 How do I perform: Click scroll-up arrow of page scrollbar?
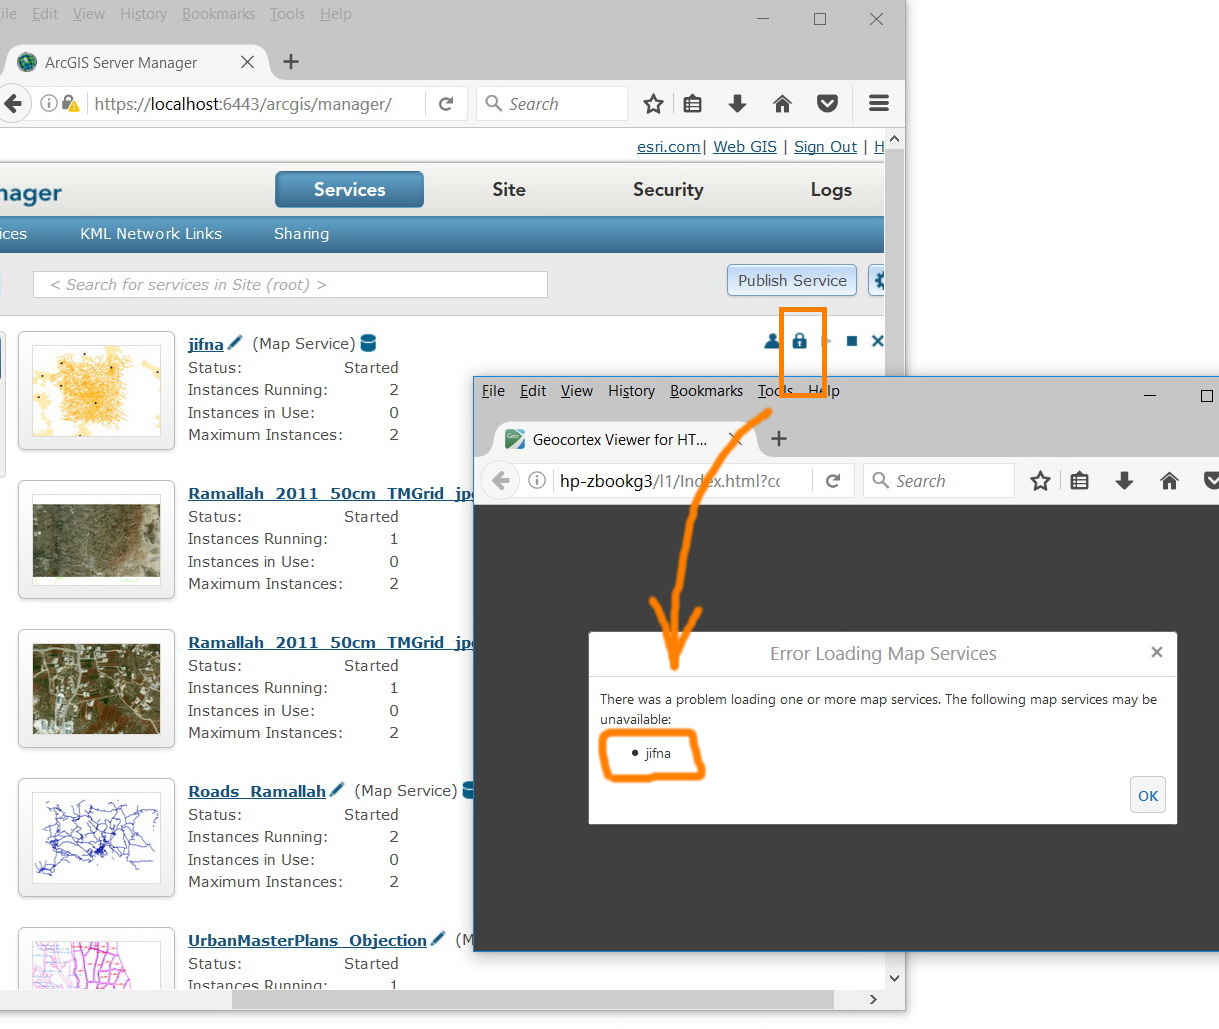coord(894,140)
